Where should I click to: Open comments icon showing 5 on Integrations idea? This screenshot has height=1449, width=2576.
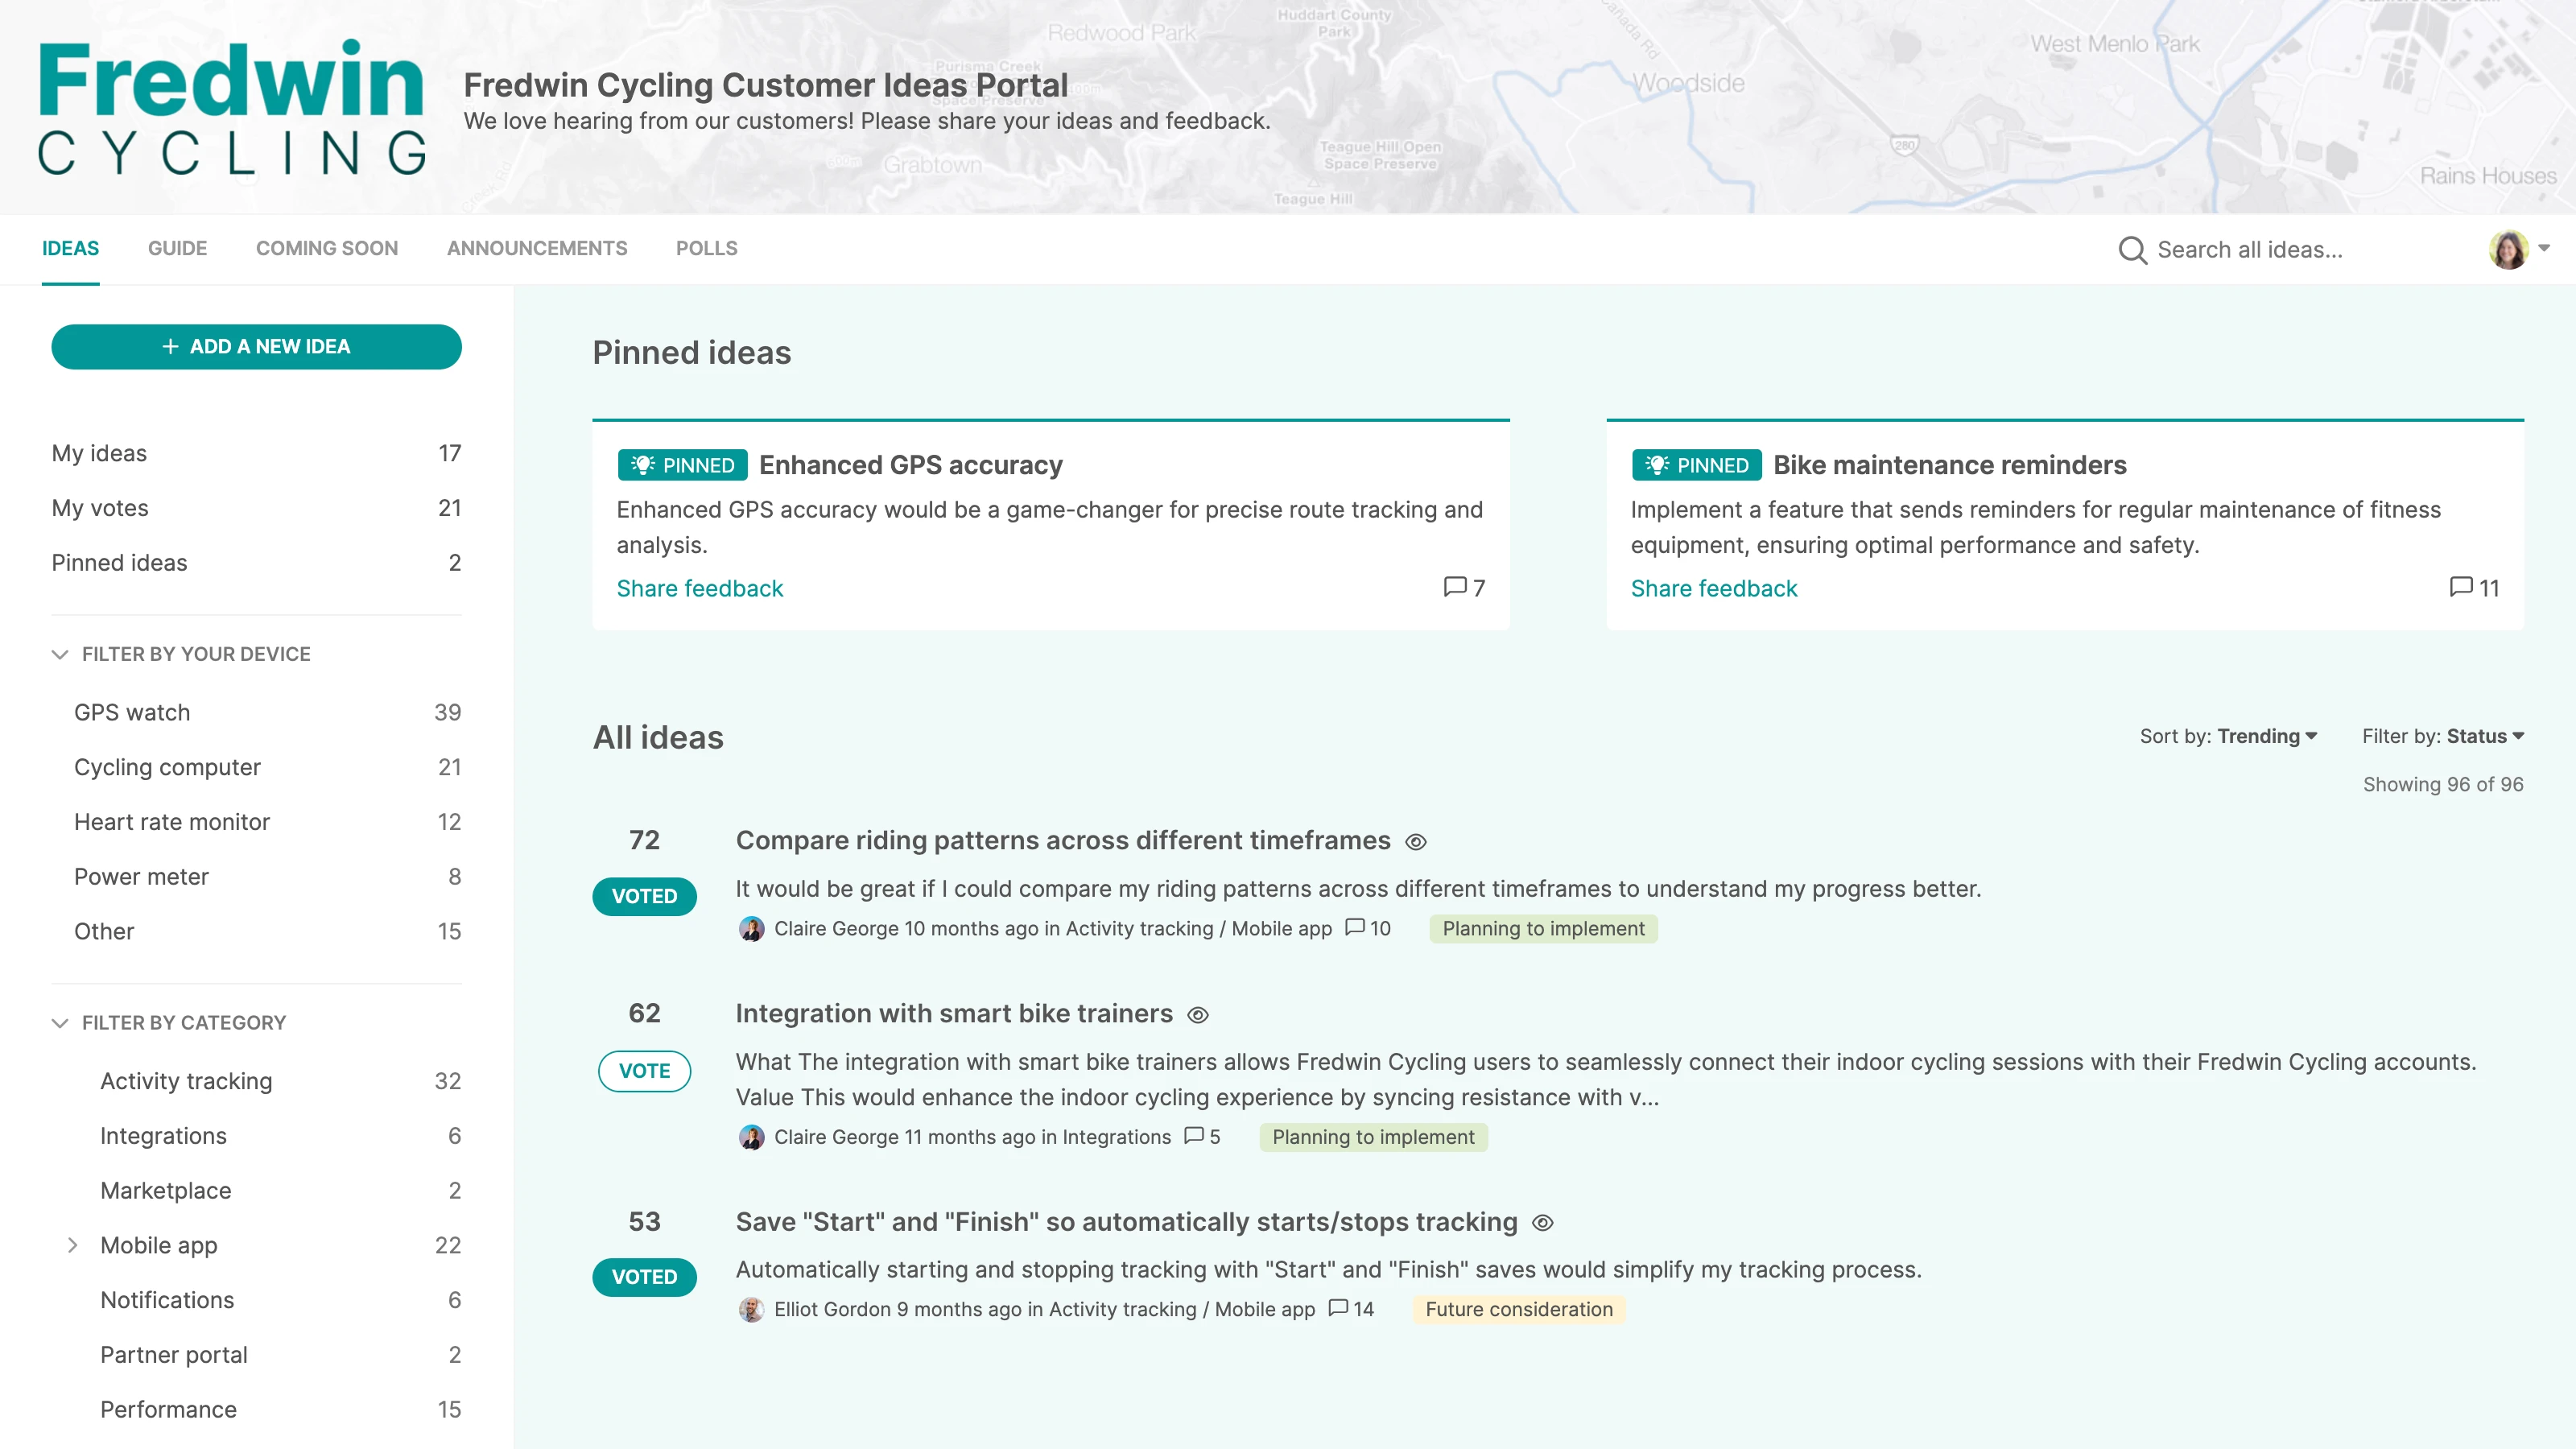[x=1194, y=1137]
